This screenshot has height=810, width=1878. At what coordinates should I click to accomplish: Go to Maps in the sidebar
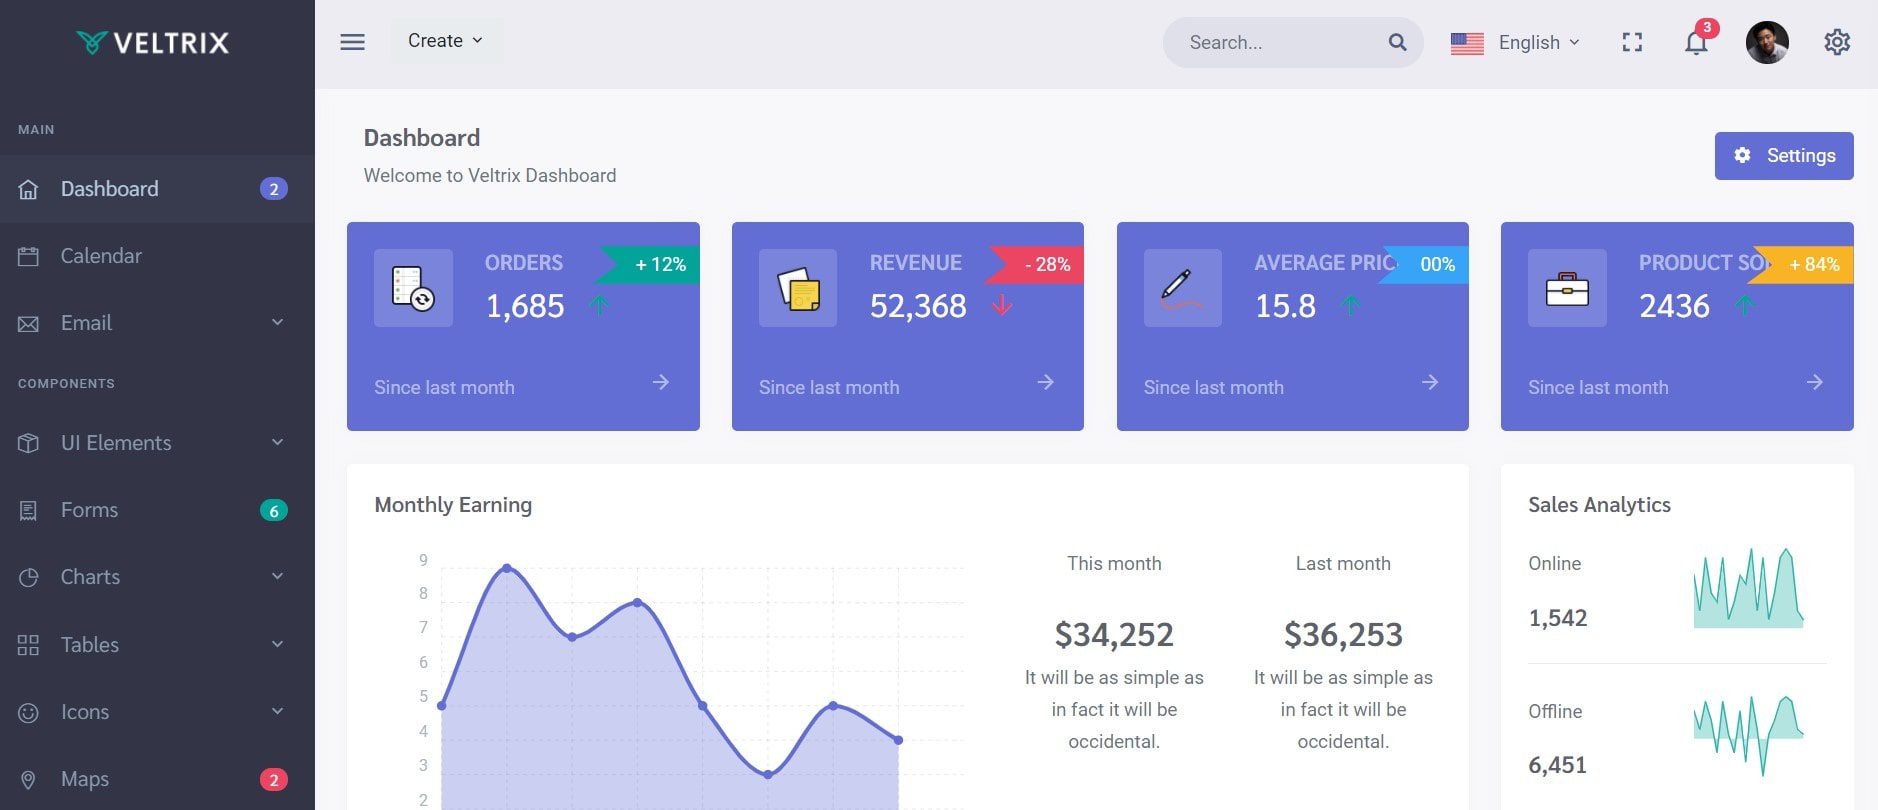click(x=85, y=779)
